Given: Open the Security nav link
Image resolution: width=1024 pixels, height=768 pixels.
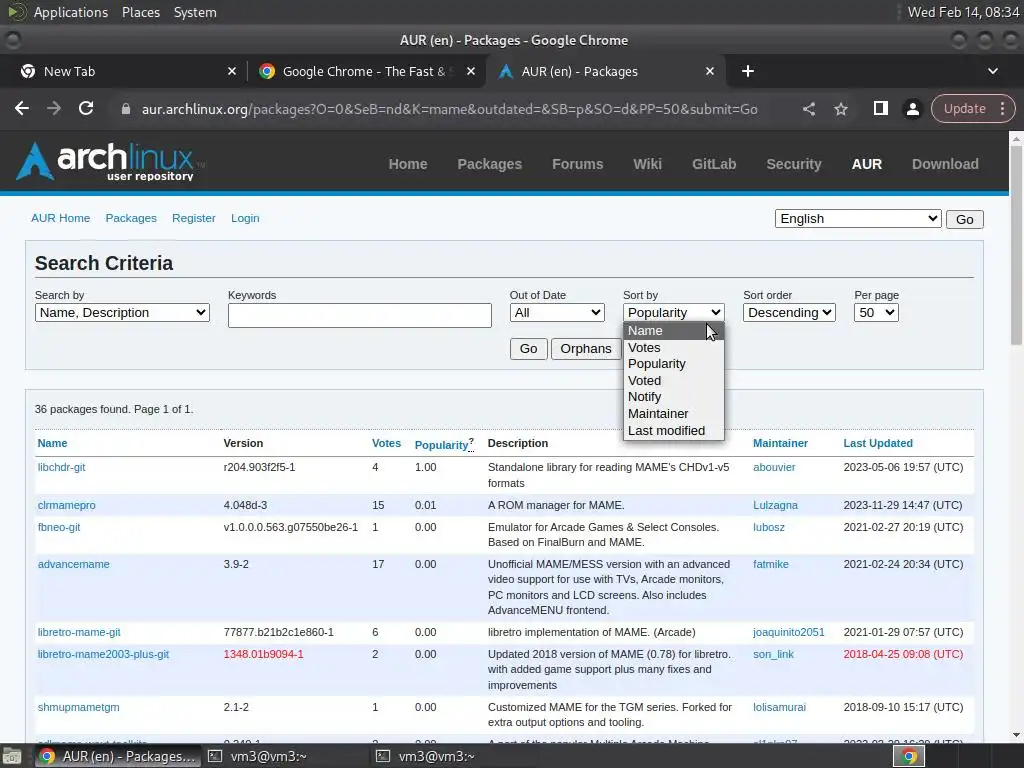Looking at the screenshot, I should point(793,164).
